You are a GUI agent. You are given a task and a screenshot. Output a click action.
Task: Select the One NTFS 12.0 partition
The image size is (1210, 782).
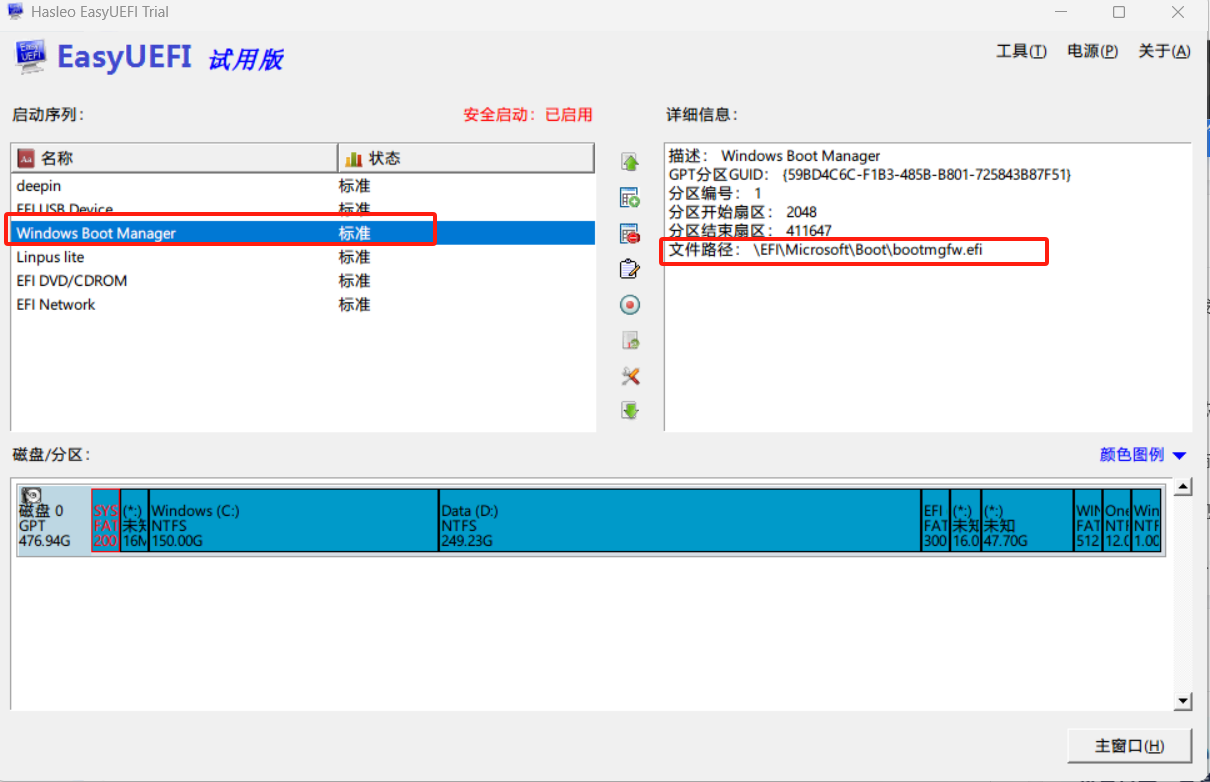click(1118, 520)
